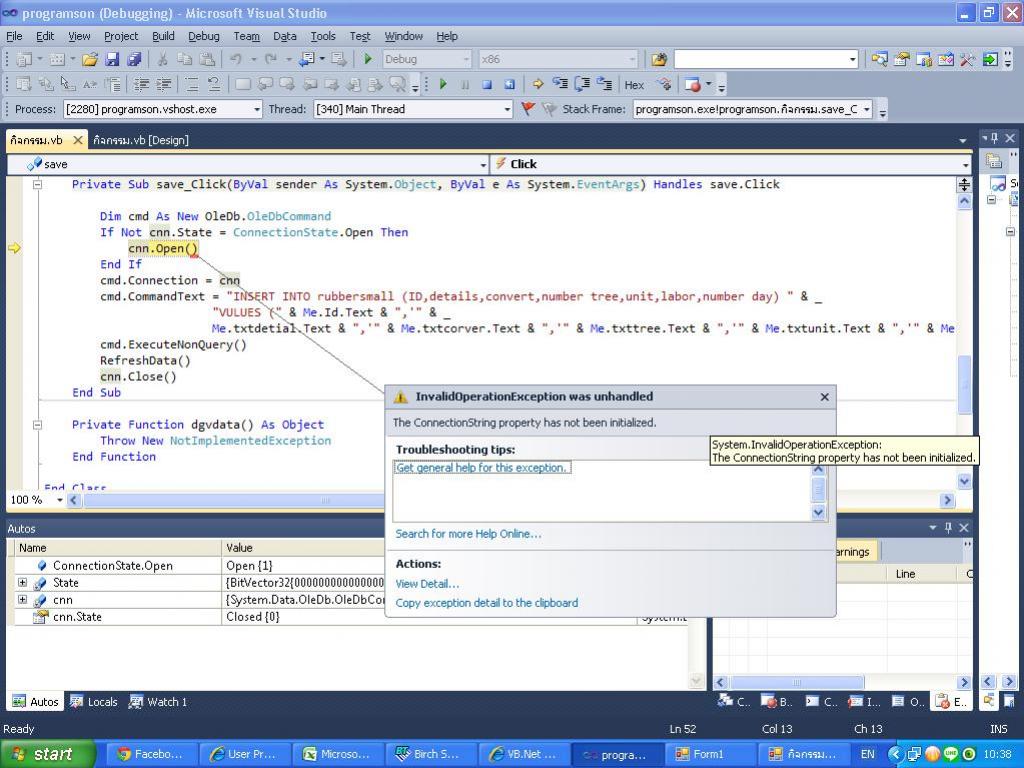1024x768 pixels.
Task: Switch to the กิจกรรม.vb [Design] tab
Action: (x=141, y=140)
